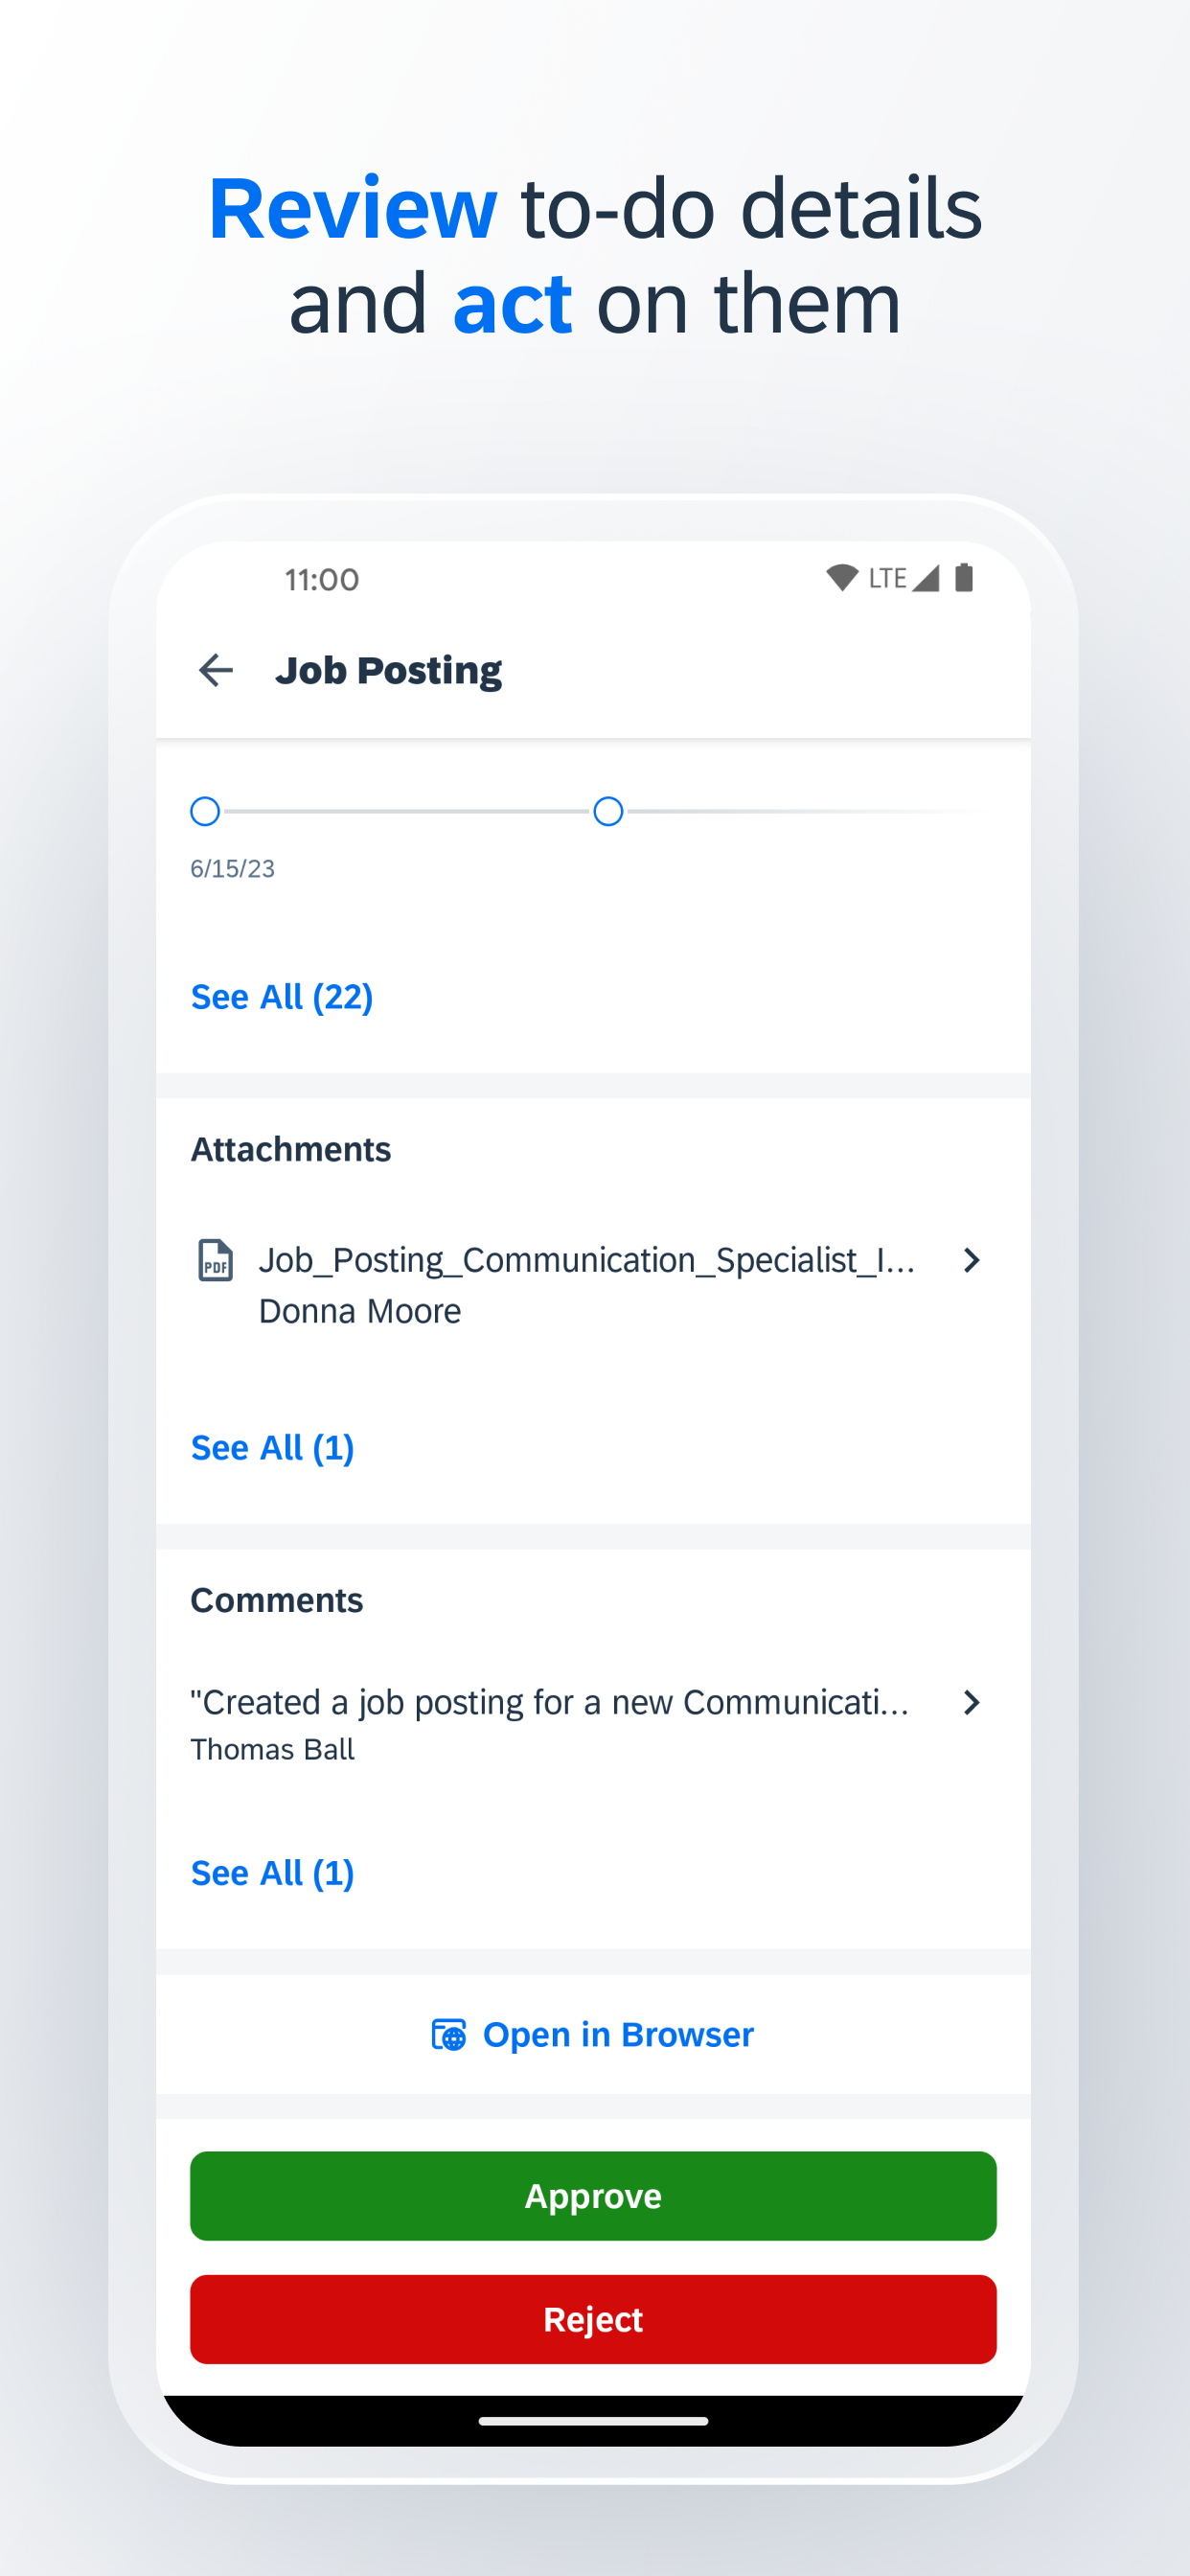Reject the job posting

coord(593,2319)
